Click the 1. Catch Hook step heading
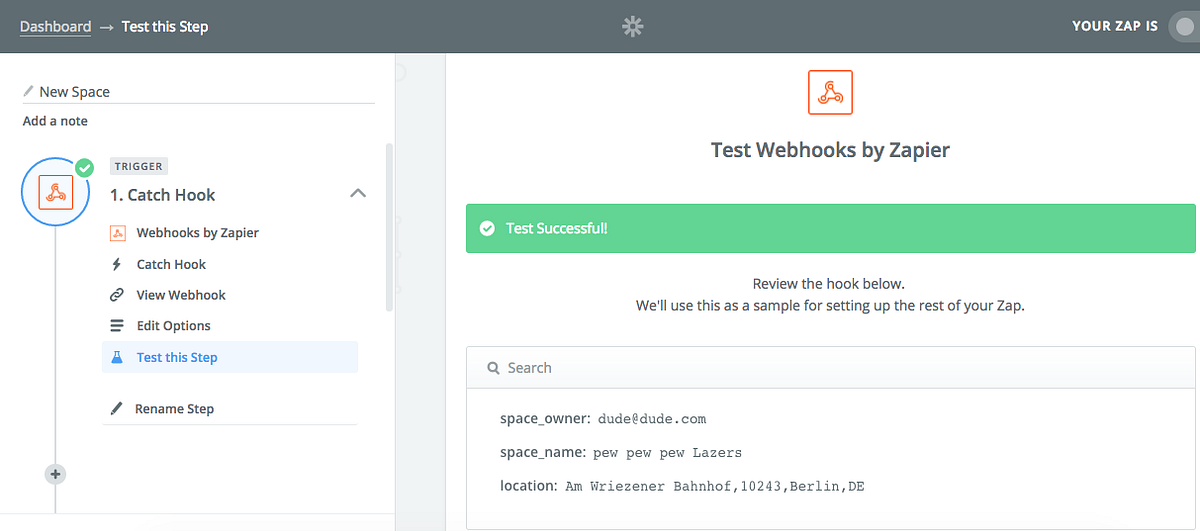 click(163, 195)
